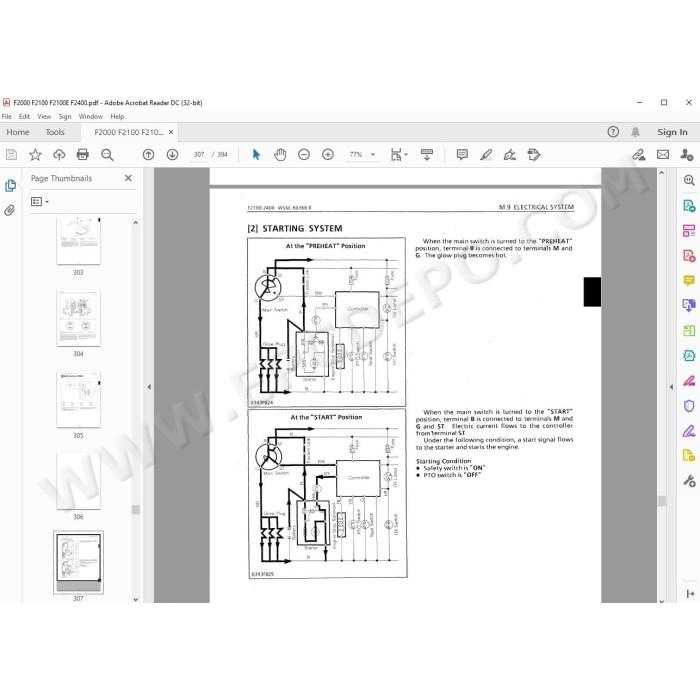This screenshot has width=700, height=700.
Task: Switch to the Tools tab
Action: coord(55,132)
